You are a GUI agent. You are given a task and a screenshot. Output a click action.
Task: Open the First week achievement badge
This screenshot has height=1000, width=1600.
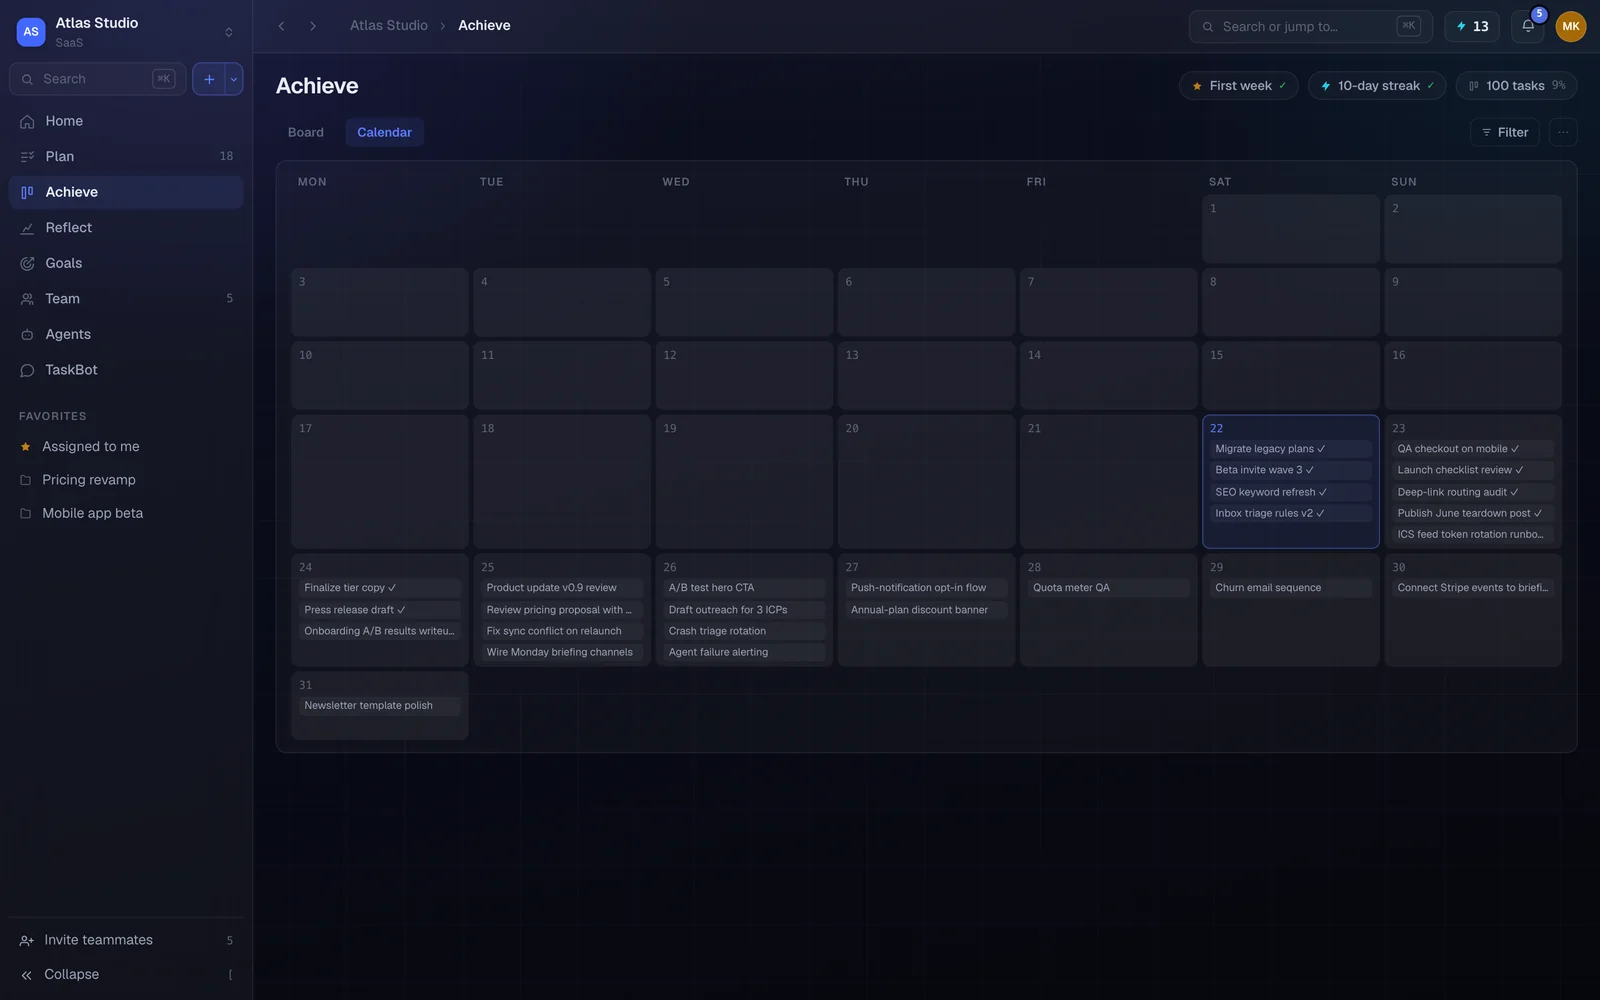point(1239,86)
